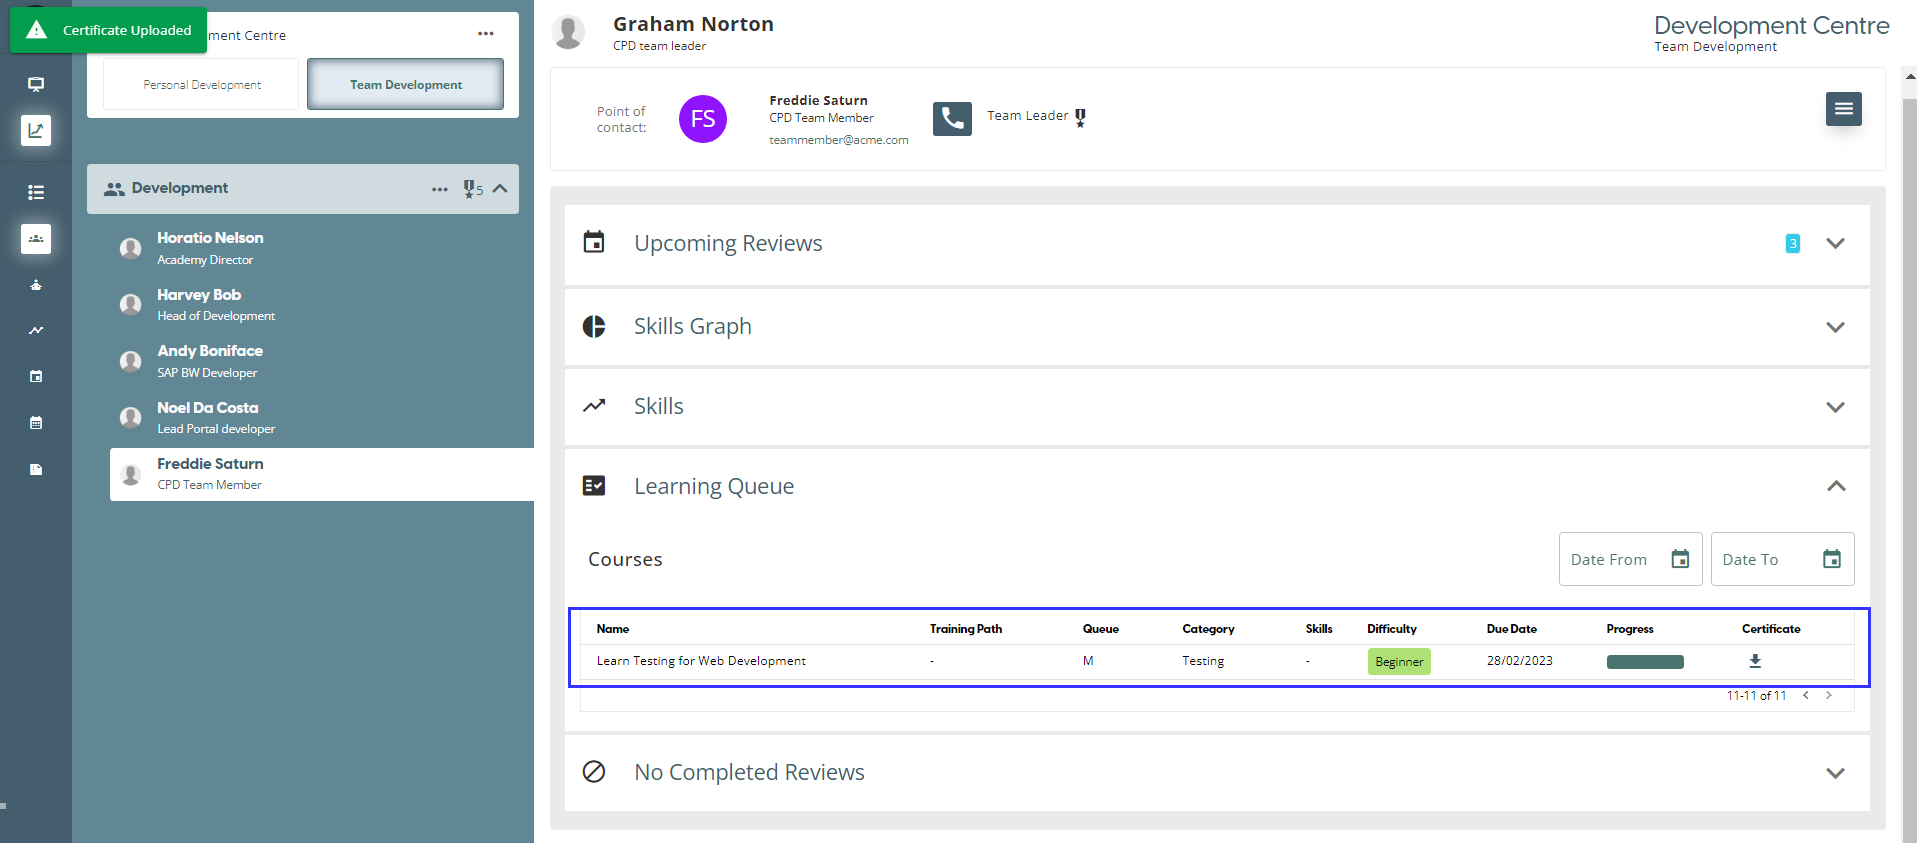The image size is (1917, 843).
Task: Collapse the Learning Queue section
Action: [1835, 486]
